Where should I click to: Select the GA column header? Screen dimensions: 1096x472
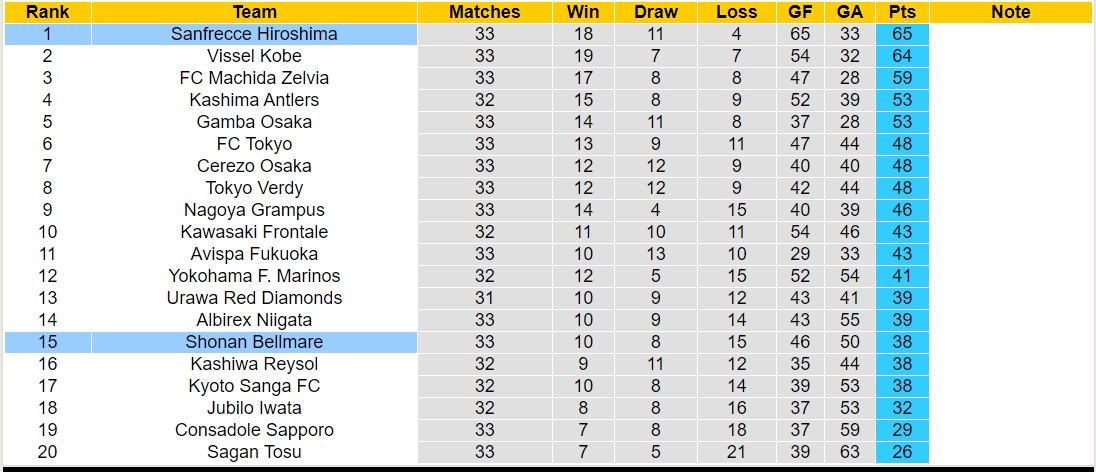850,12
